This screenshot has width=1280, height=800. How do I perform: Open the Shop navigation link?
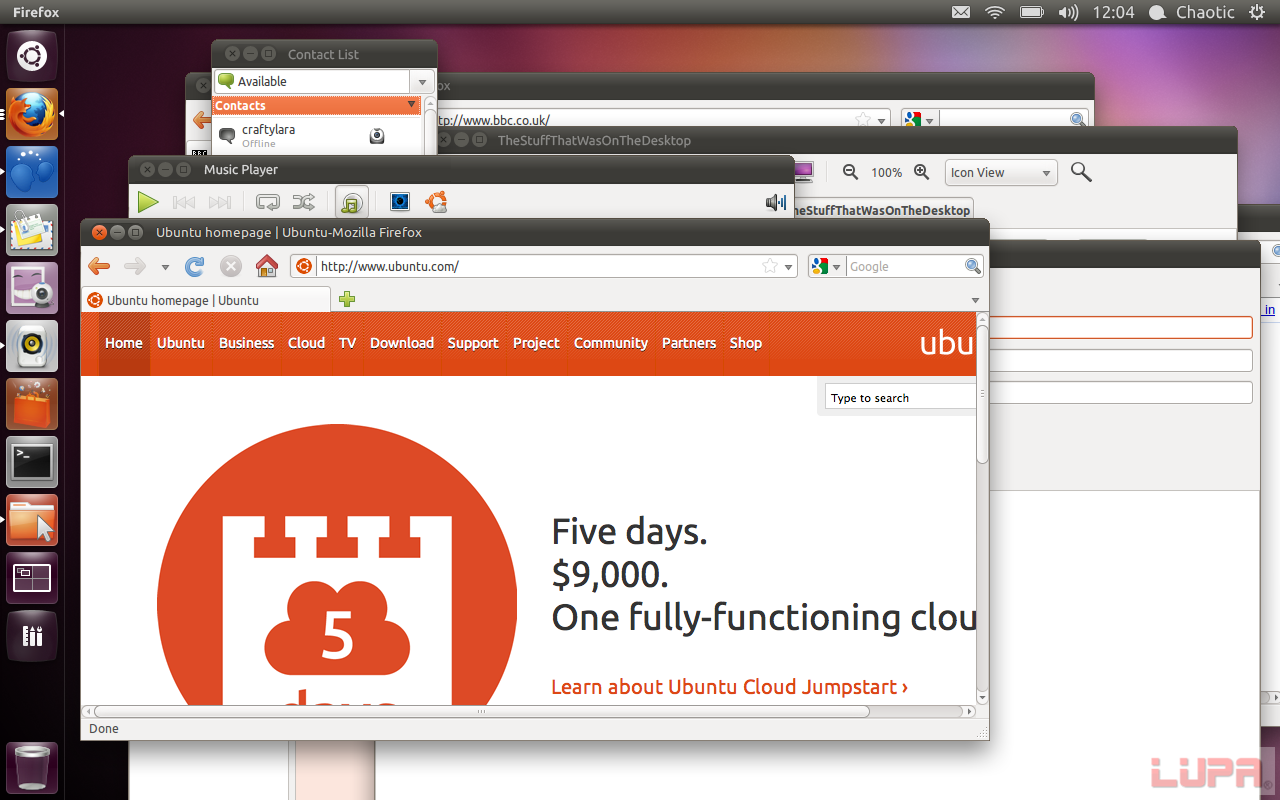[x=746, y=343]
